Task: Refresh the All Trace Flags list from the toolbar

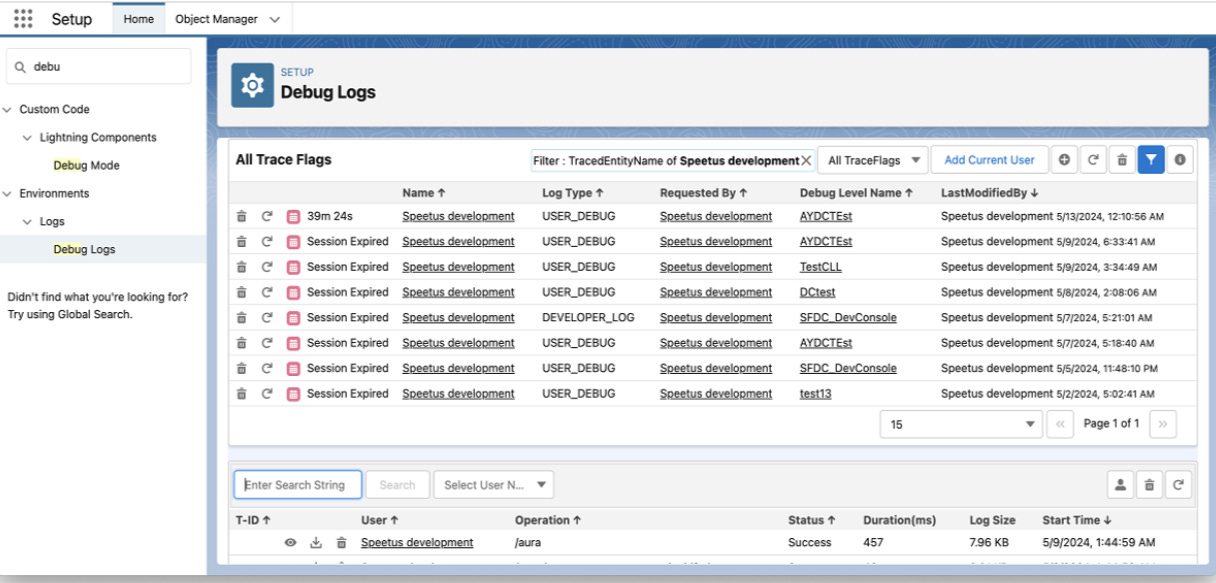Action: [x=1093, y=160]
